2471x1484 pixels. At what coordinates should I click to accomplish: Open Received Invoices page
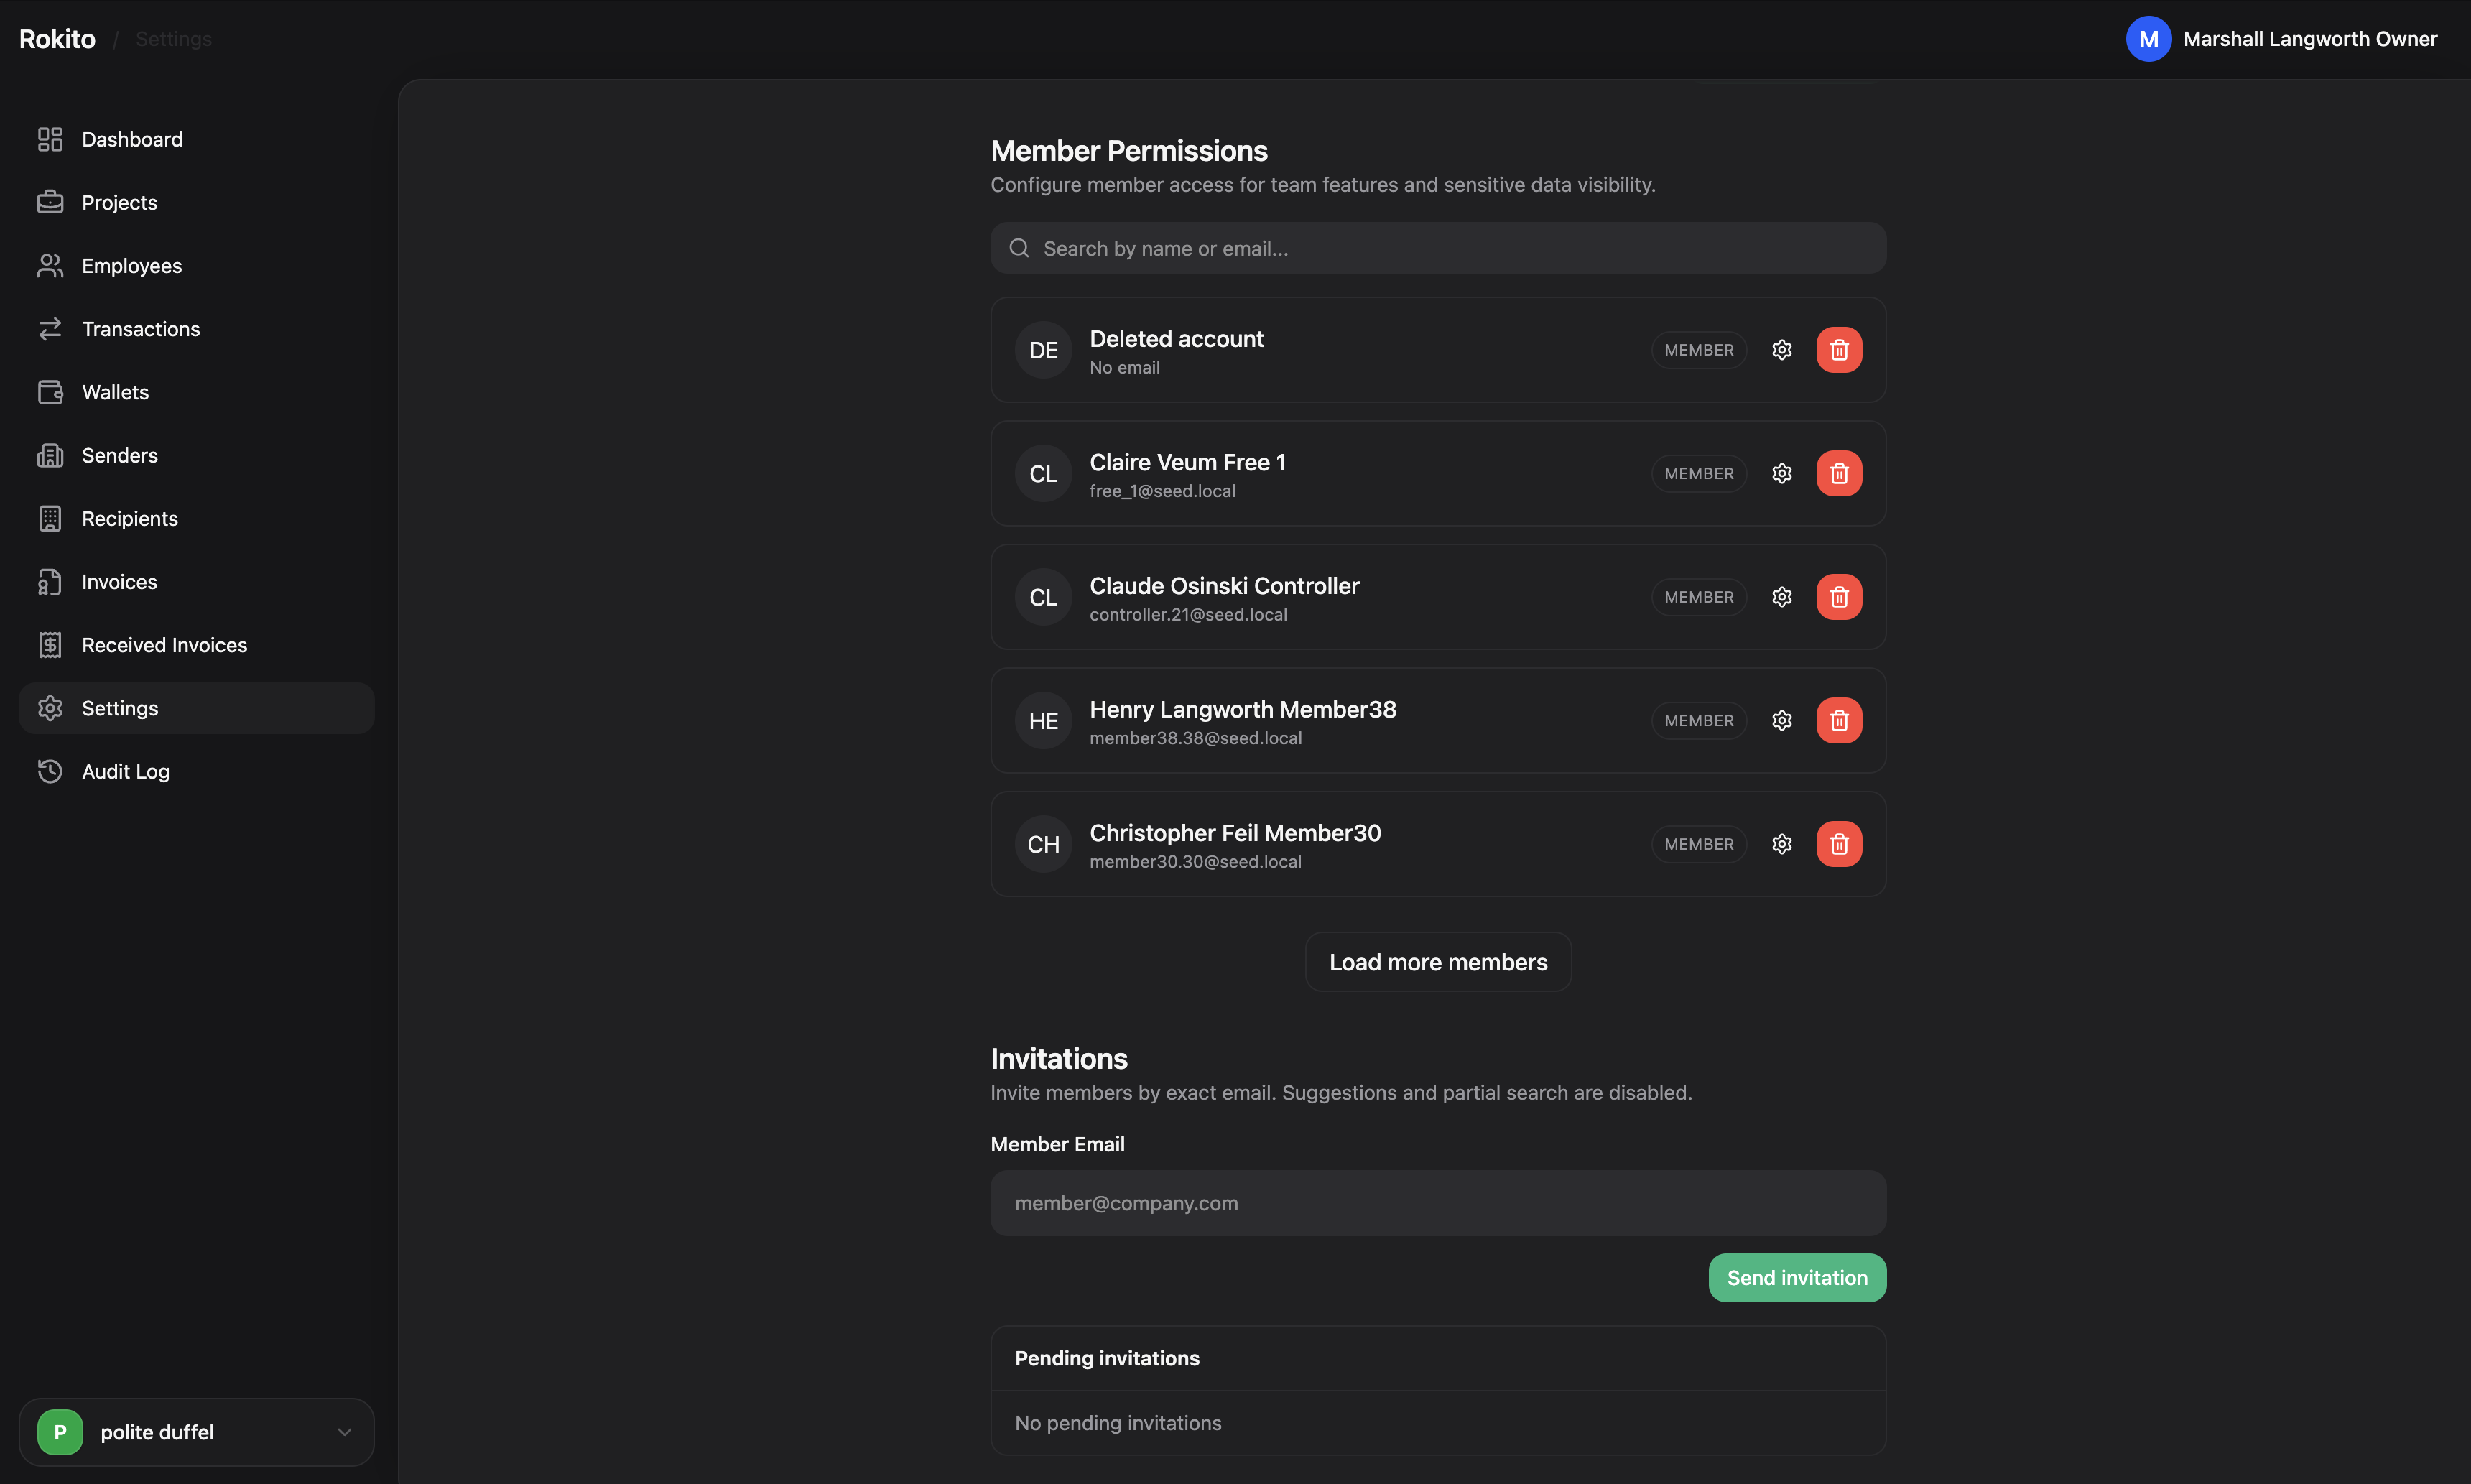(164, 645)
